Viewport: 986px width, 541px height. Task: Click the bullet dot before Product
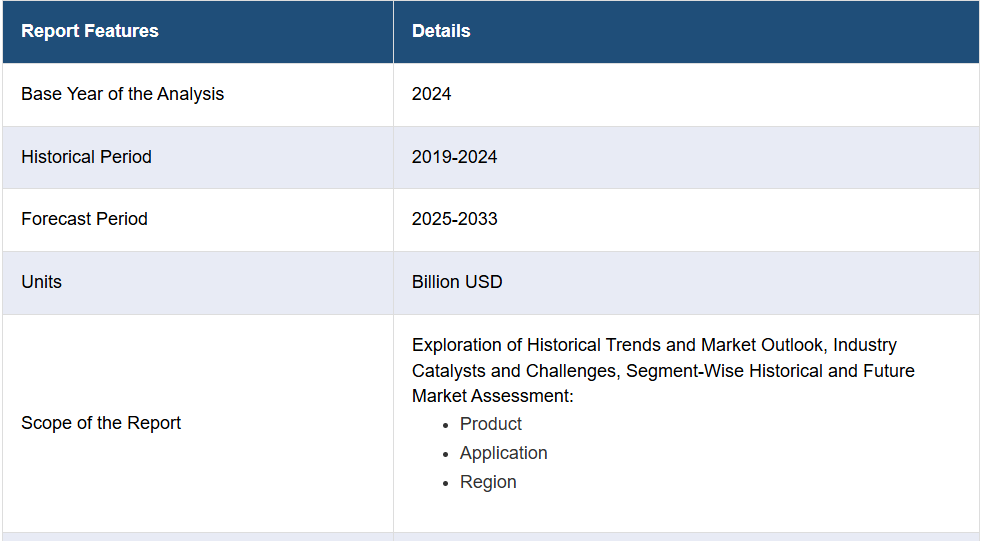pyautogui.click(x=446, y=426)
